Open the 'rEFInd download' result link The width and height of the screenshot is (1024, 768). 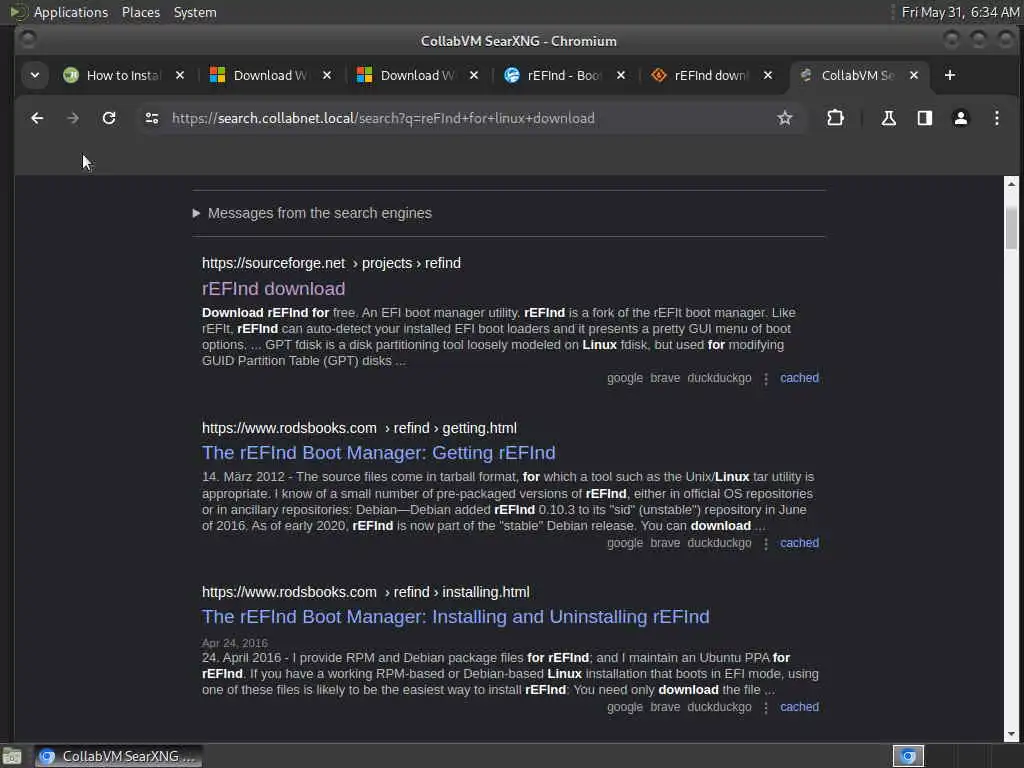(x=273, y=289)
